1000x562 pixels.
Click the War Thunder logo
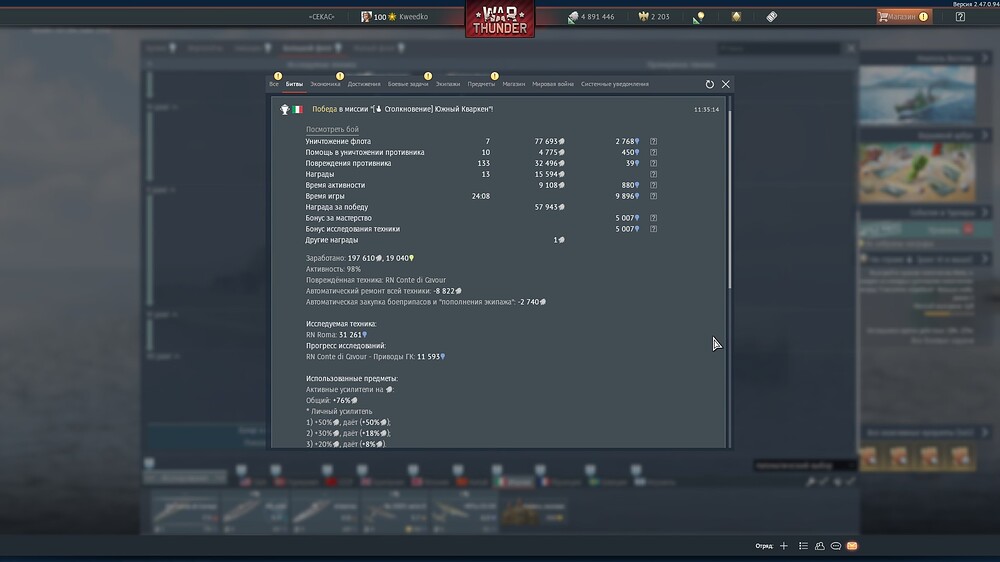point(500,19)
